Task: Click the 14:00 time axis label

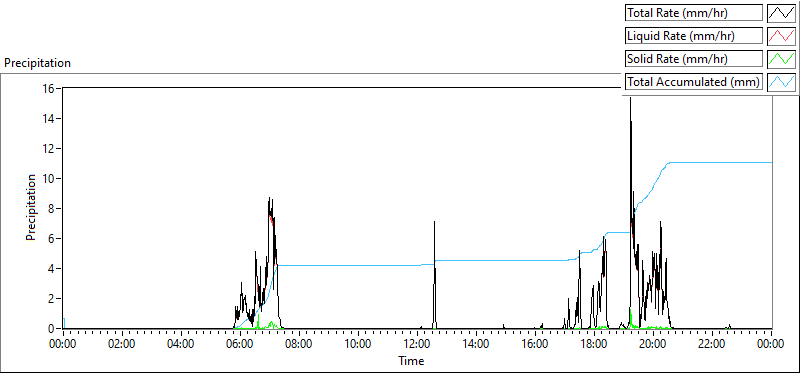Action: point(476,344)
